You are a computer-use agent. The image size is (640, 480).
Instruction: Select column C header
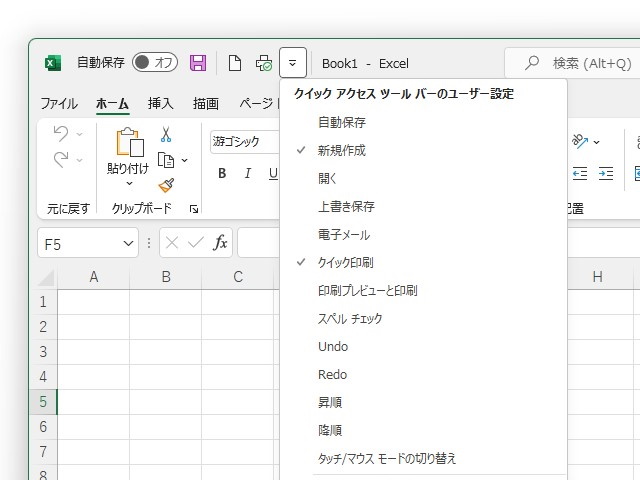tap(238, 277)
